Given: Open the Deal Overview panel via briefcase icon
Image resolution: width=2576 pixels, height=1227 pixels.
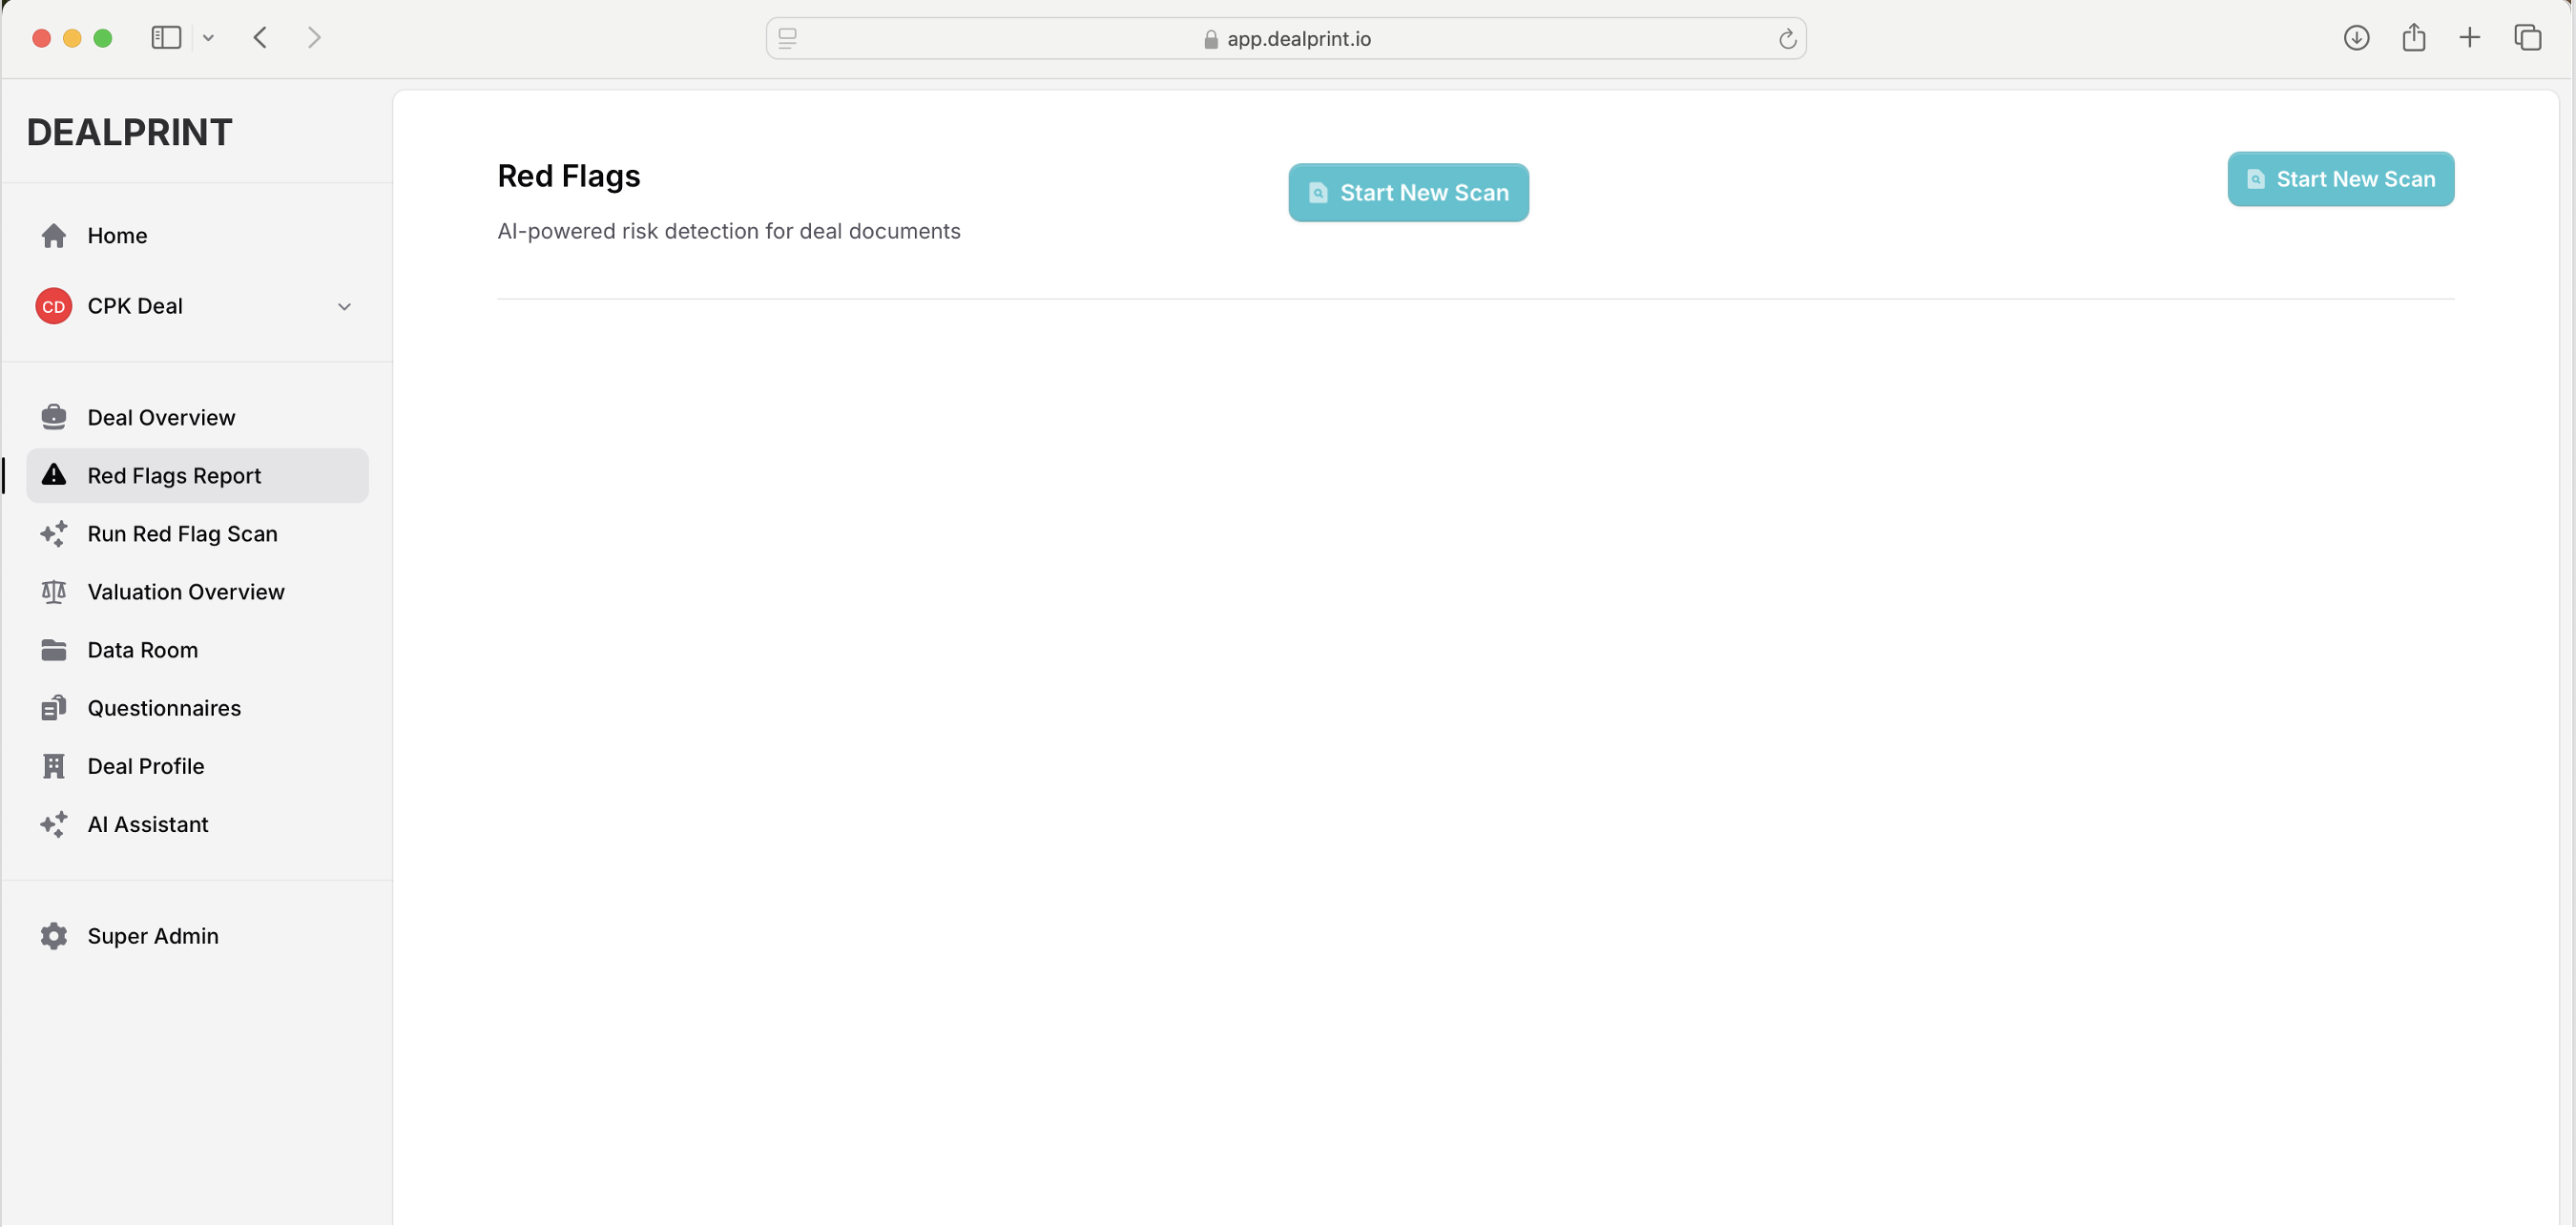Looking at the screenshot, I should click(x=54, y=417).
